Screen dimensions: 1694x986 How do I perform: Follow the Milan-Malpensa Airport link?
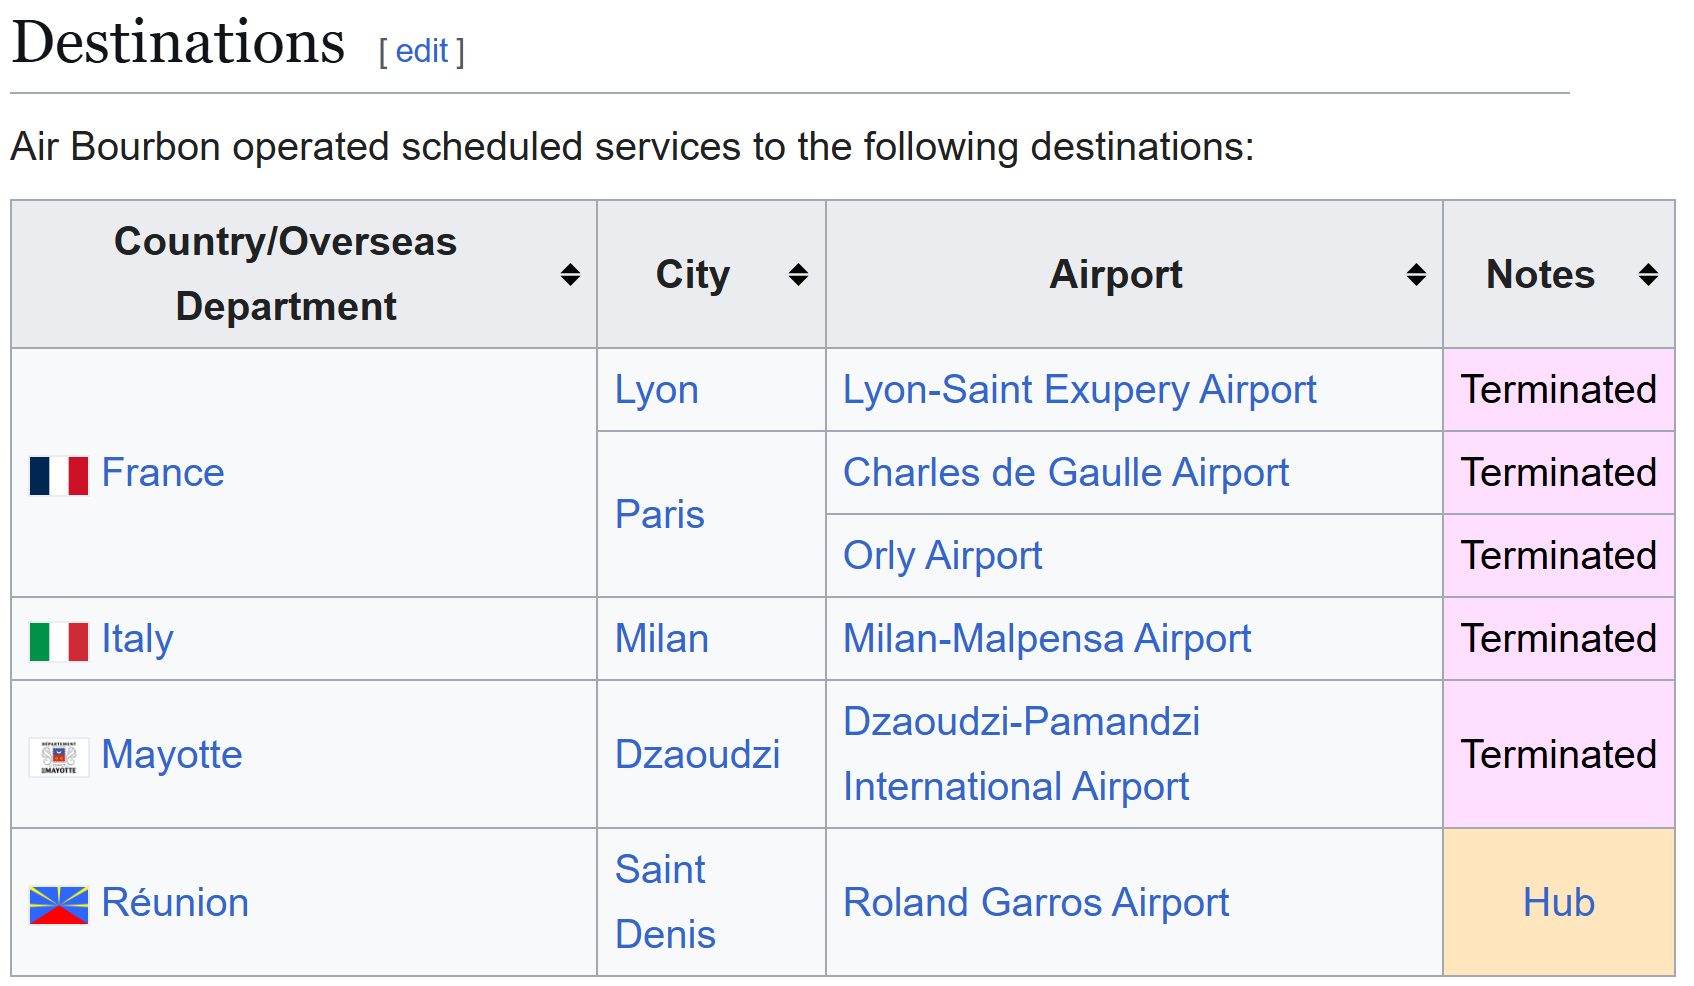(1046, 639)
